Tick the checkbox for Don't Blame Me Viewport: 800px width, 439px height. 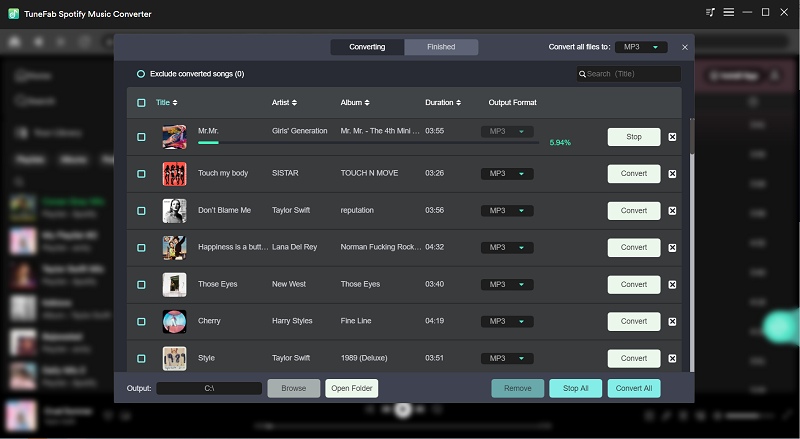[141, 211]
